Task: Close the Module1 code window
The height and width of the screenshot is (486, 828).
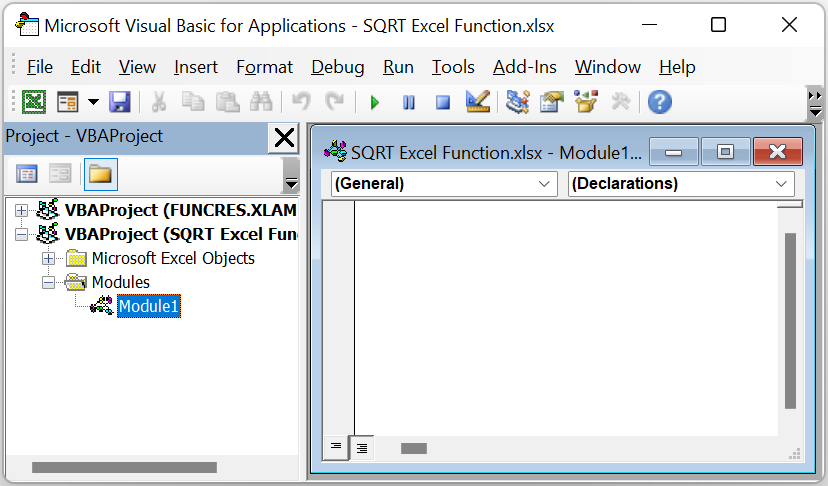Action: (778, 153)
